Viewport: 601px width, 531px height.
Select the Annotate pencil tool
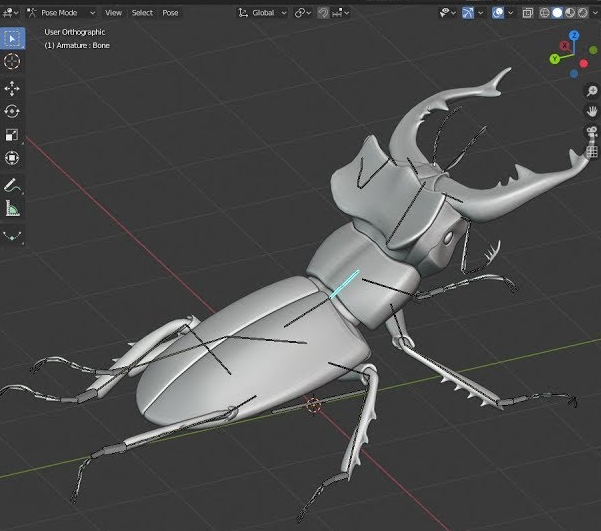pos(12,186)
